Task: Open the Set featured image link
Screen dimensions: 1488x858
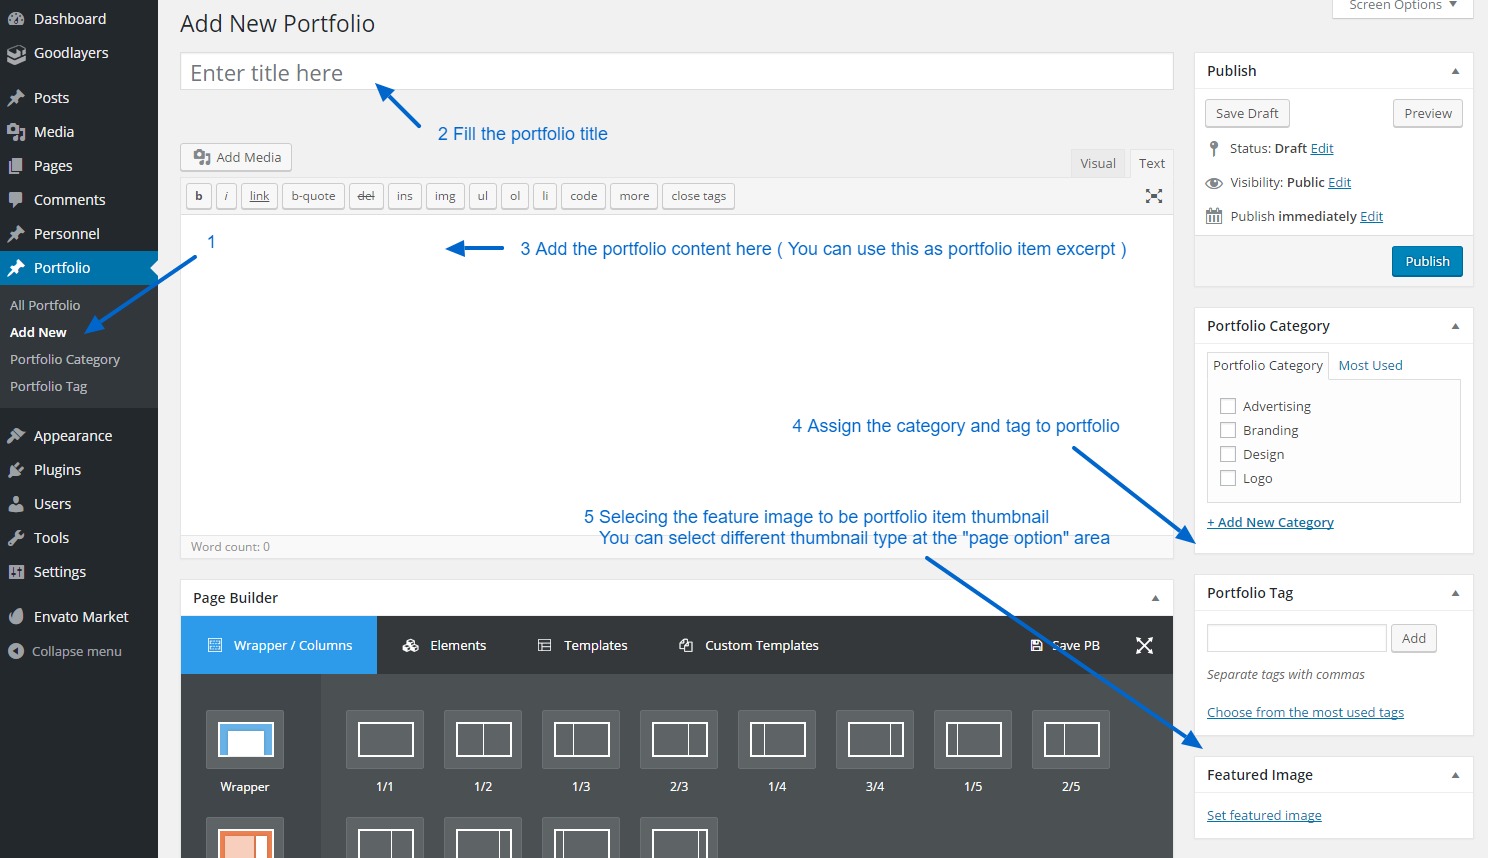Action: (x=1264, y=816)
